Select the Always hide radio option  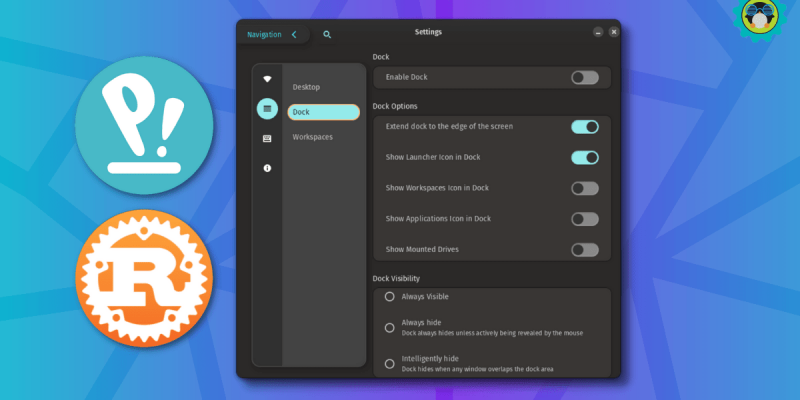(389, 328)
